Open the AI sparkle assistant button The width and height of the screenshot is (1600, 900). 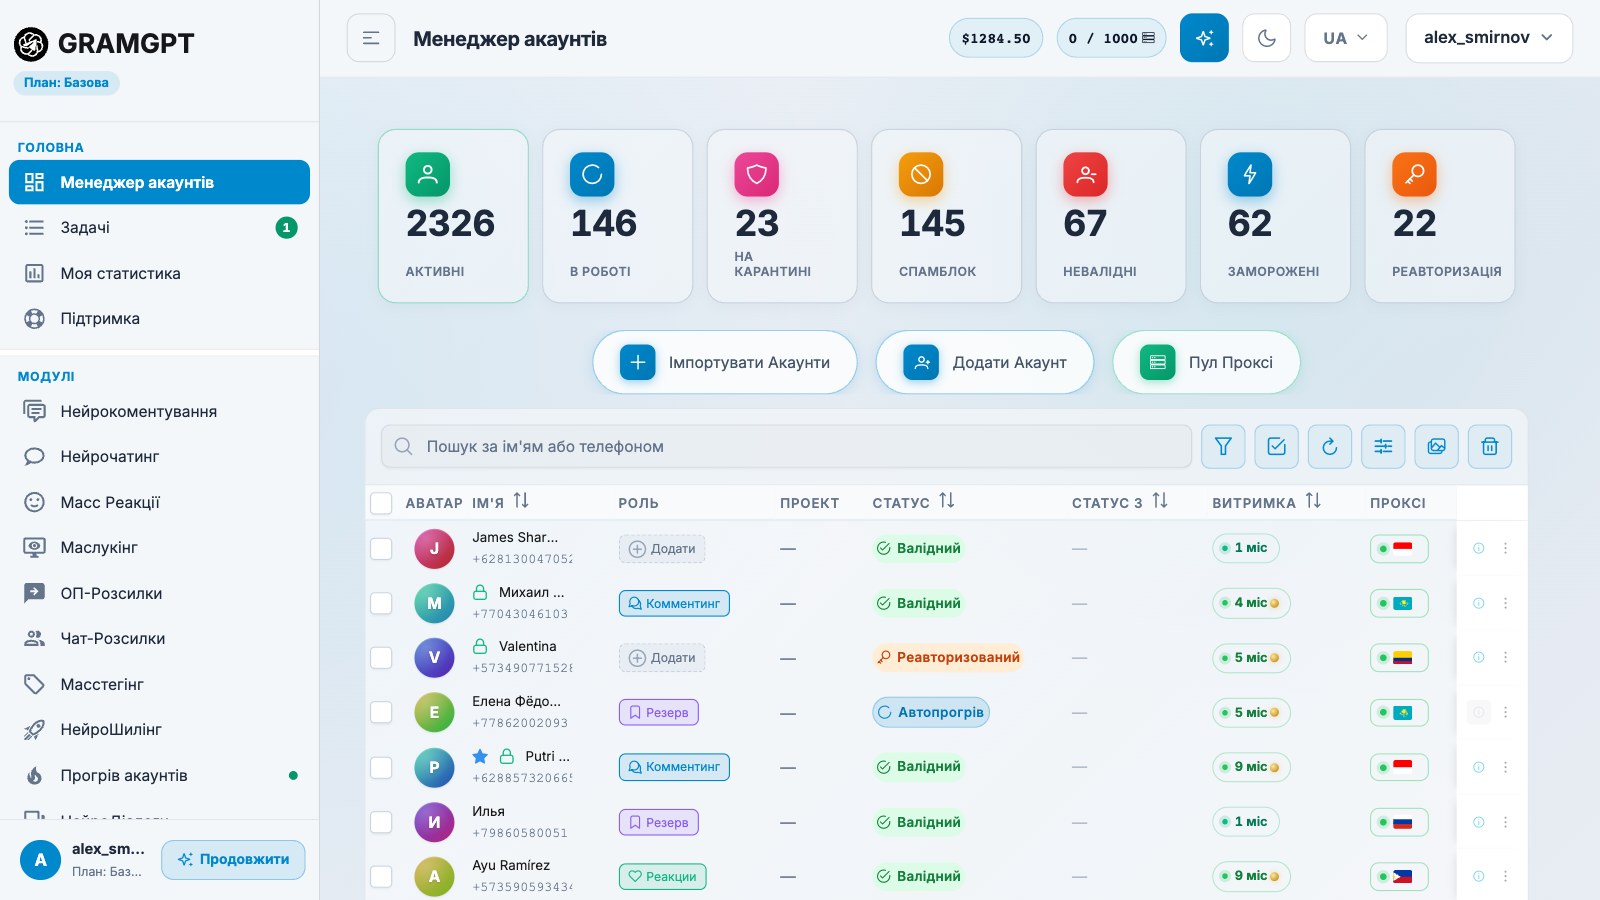pos(1204,38)
